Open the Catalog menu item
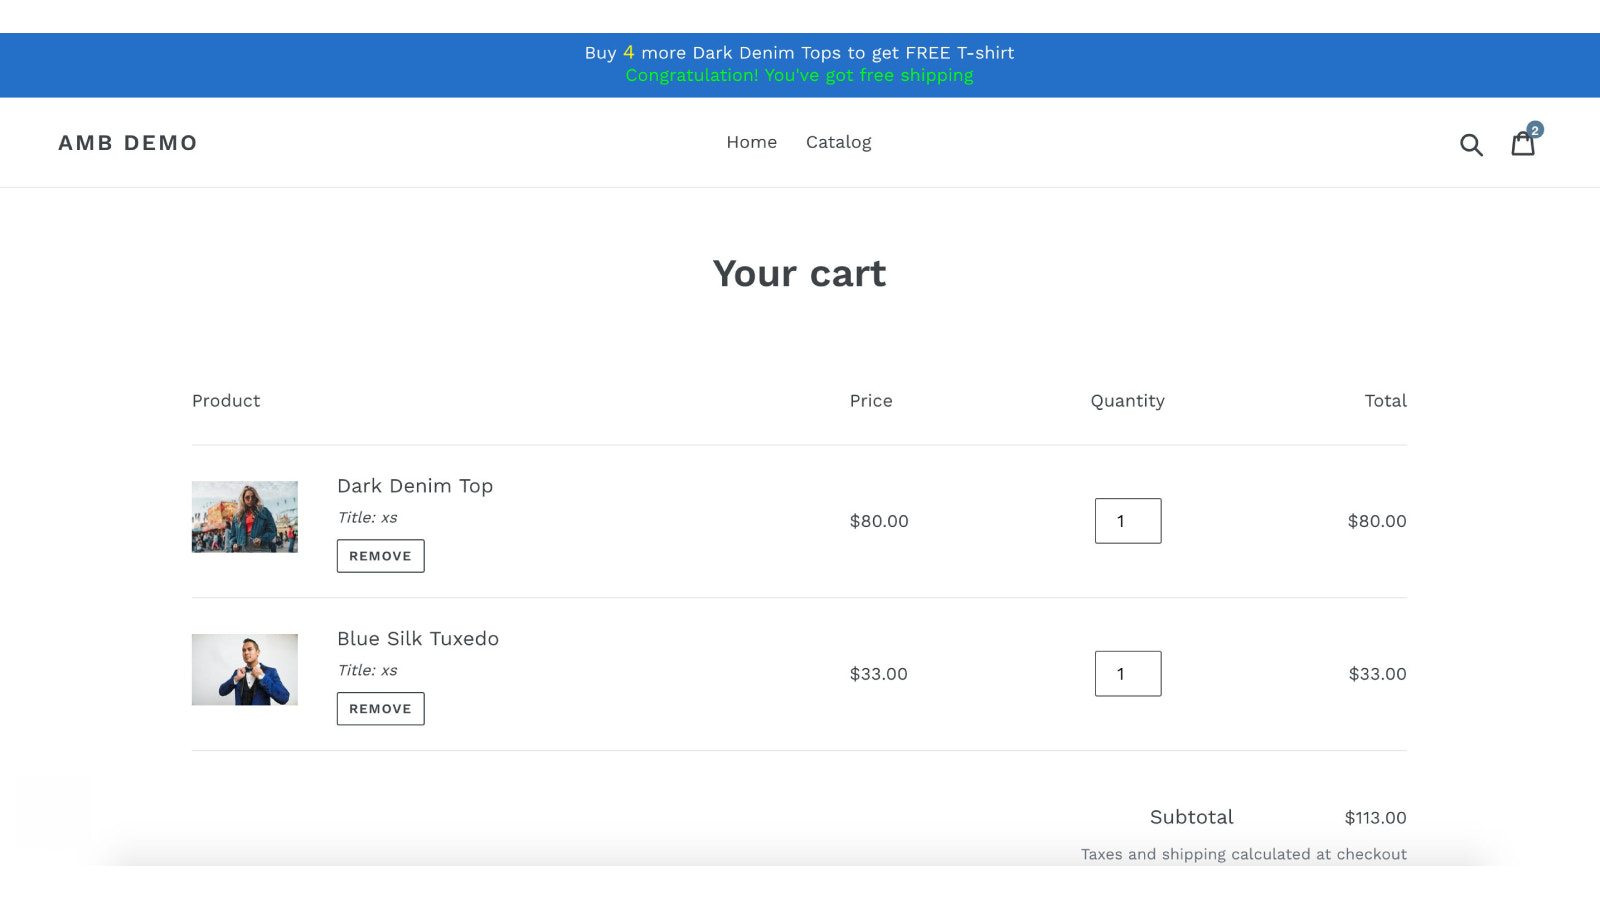Viewport: 1600px width, 900px height. [838, 142]
